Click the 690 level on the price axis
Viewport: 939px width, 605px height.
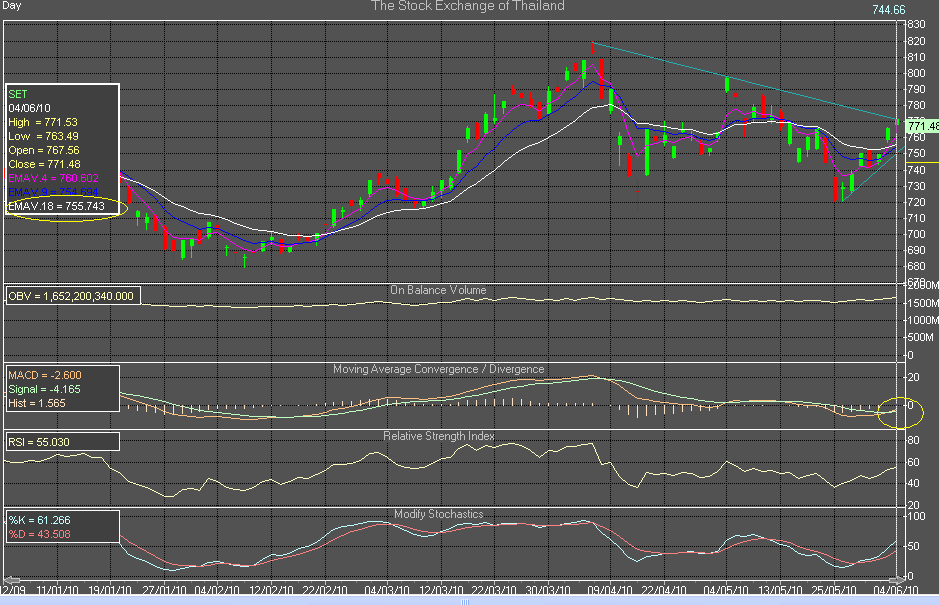tap(916, 250)
